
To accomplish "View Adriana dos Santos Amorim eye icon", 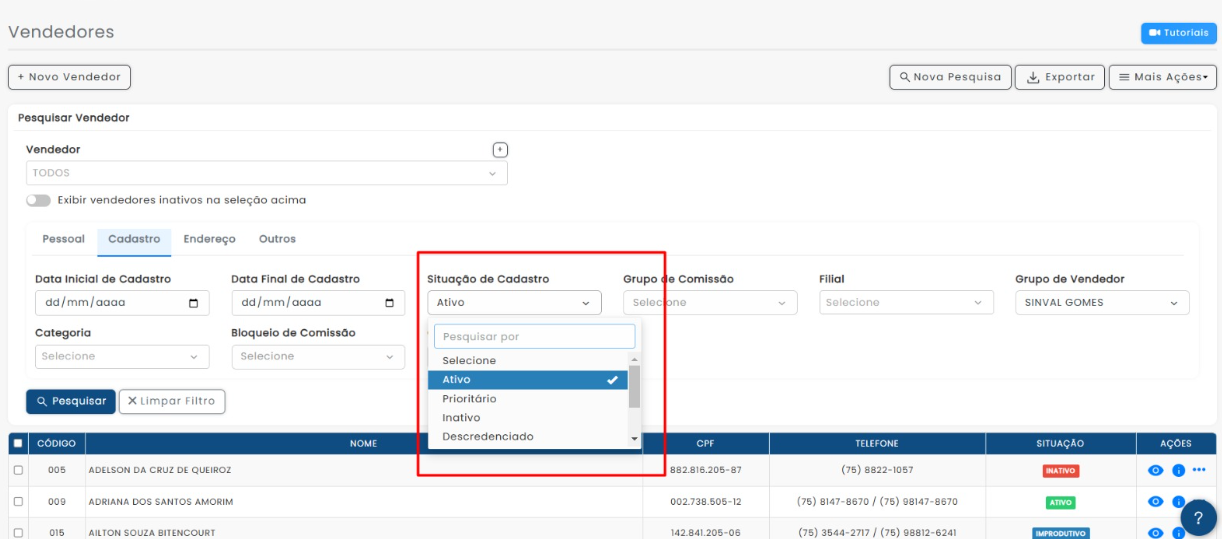I will pos(1155,502).
